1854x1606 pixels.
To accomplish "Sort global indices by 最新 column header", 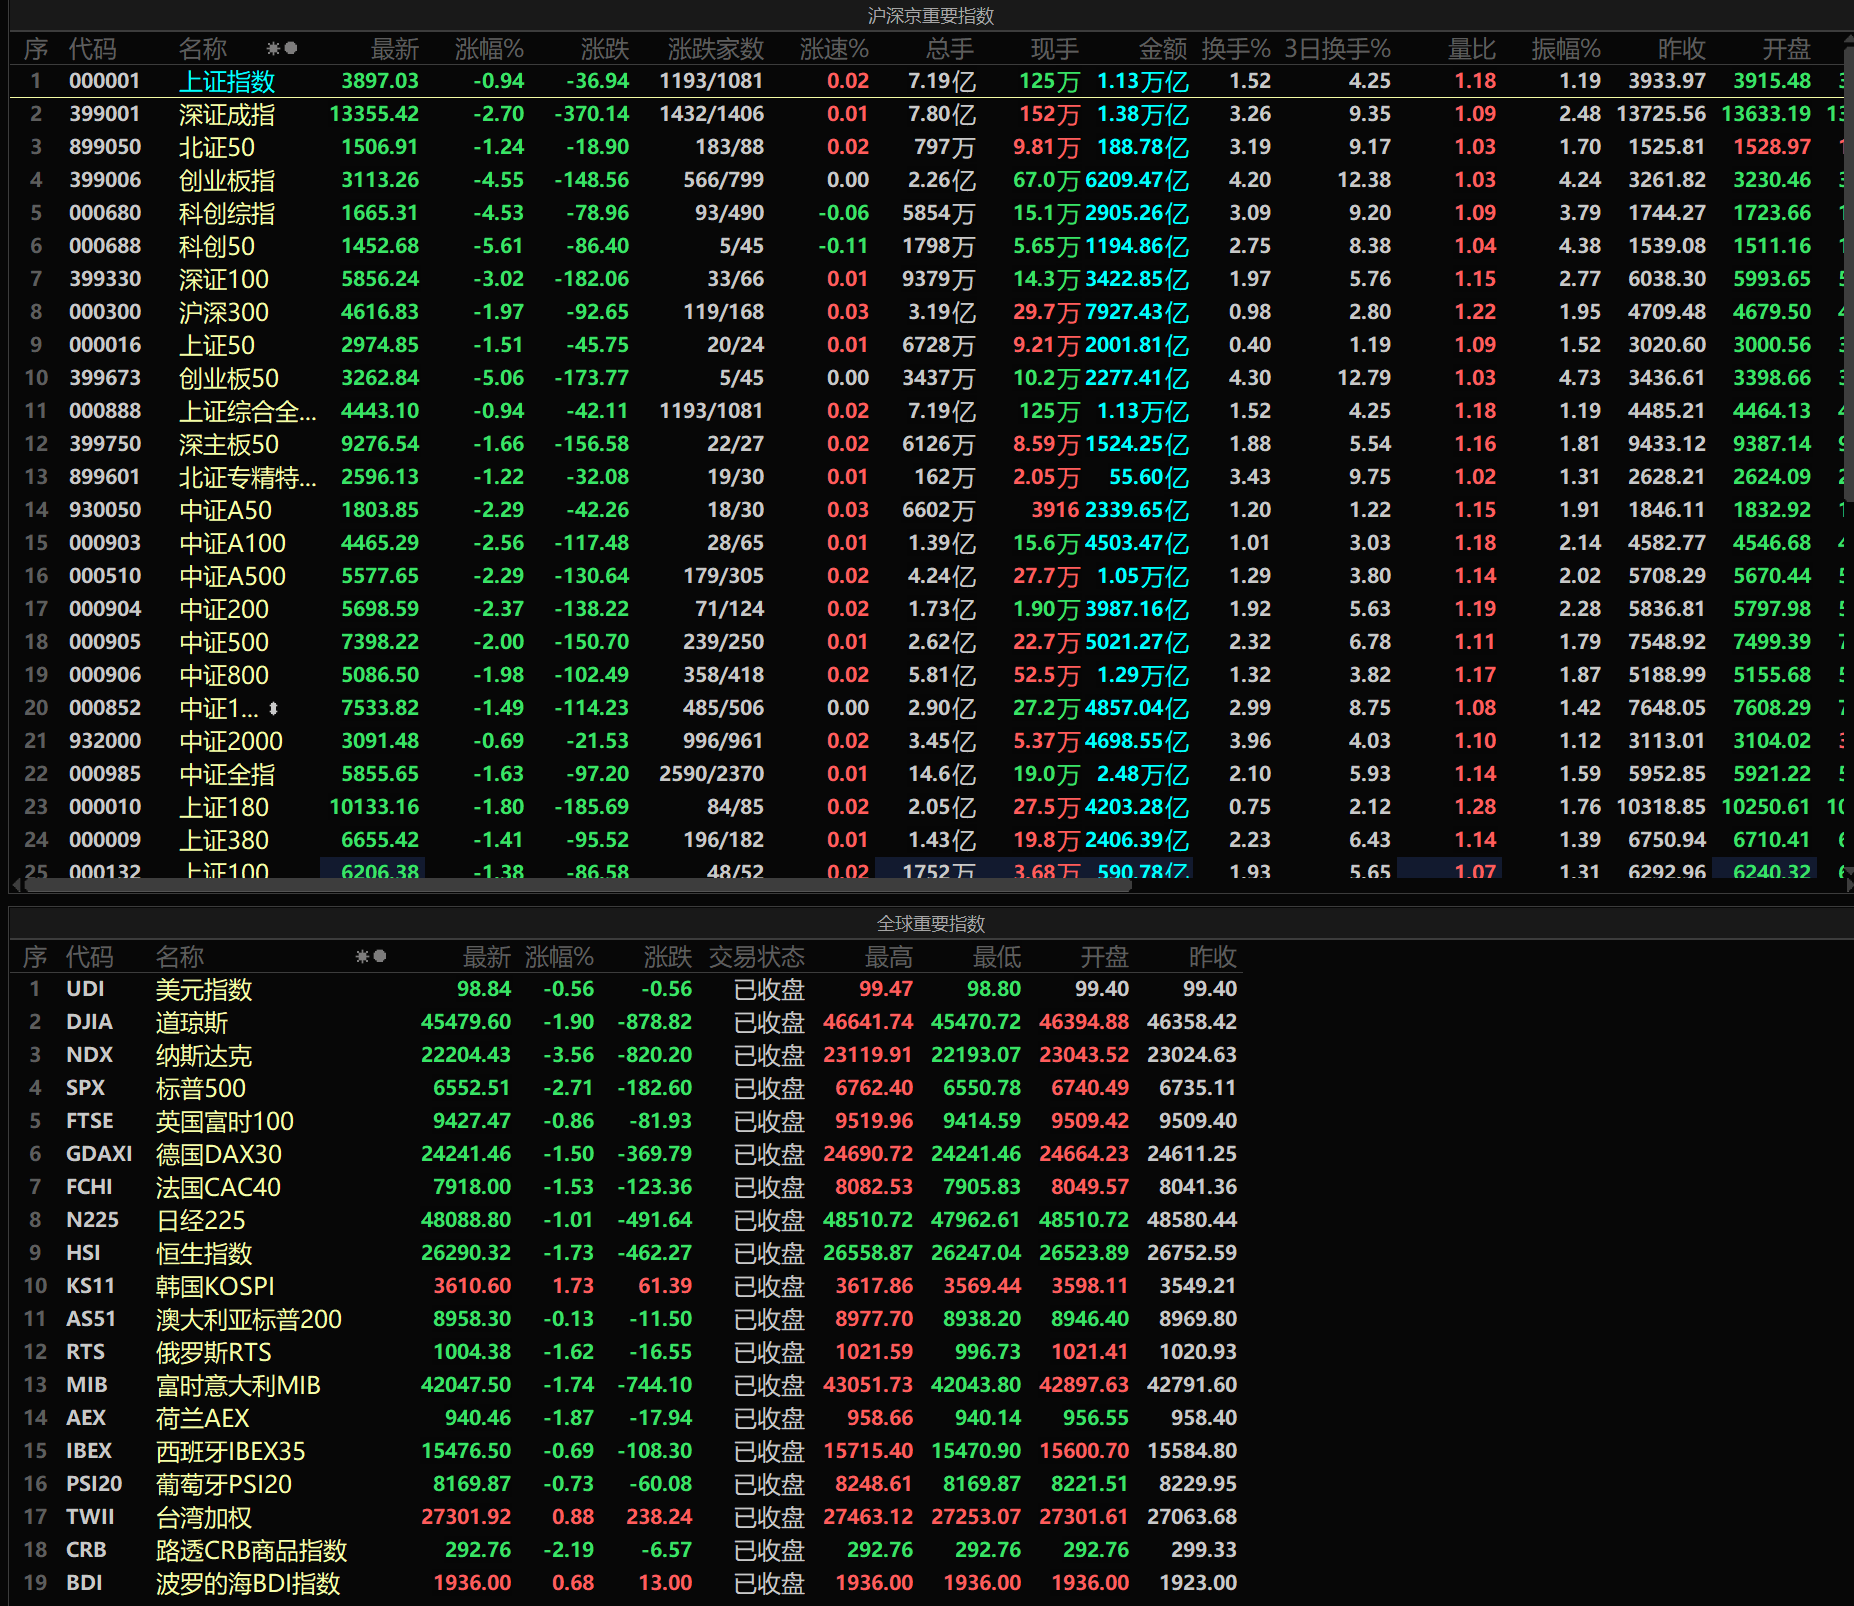I will point(487,957).
